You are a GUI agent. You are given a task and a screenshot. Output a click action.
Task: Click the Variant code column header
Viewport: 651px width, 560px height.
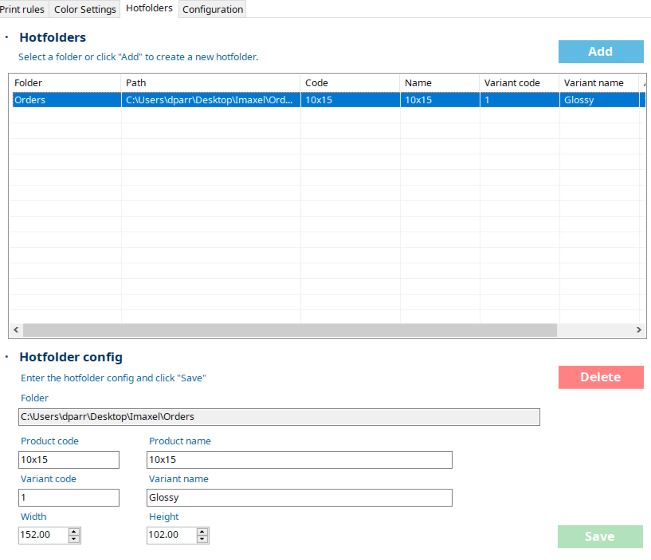click(518, 83)
